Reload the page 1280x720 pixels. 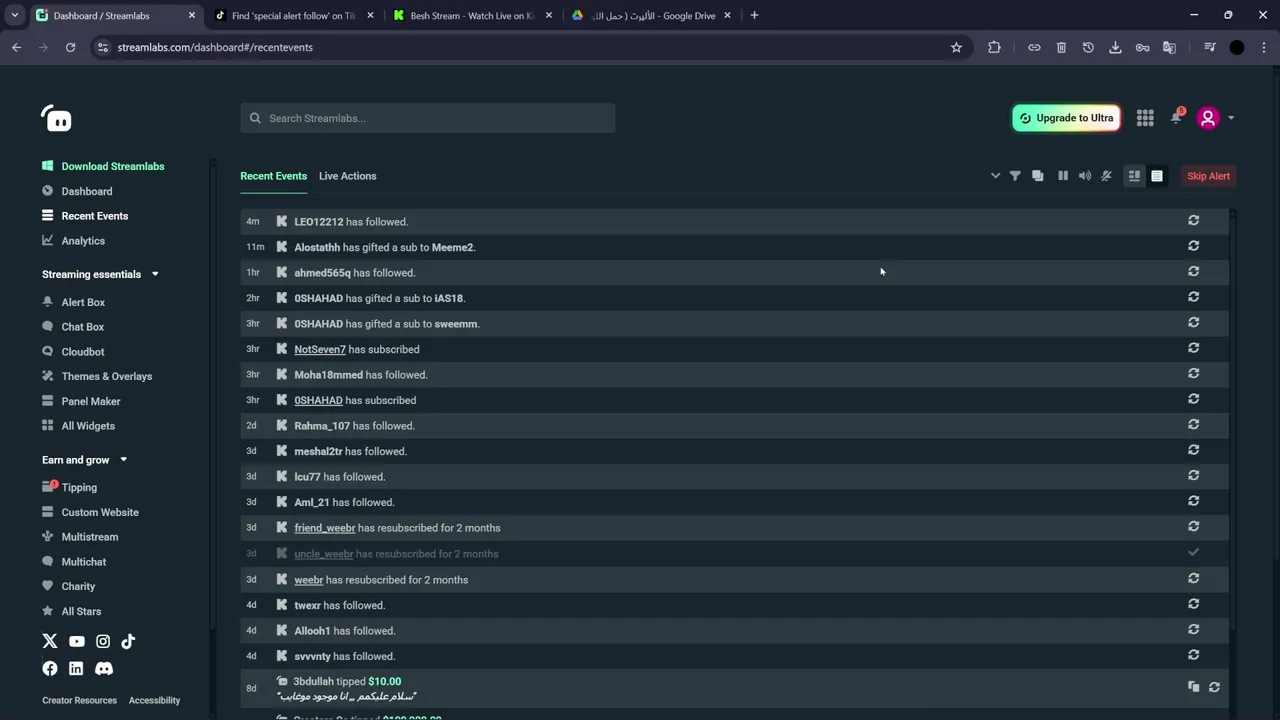[x=70, y=47]
